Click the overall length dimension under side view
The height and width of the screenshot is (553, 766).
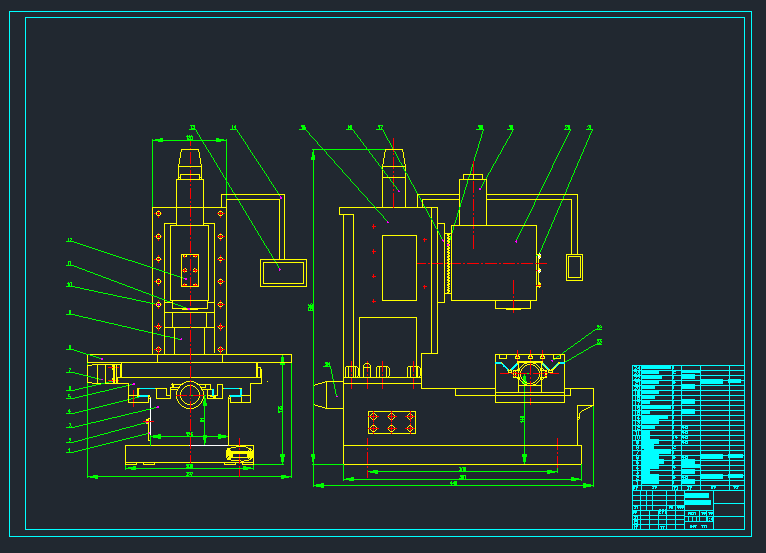point(453,485)
